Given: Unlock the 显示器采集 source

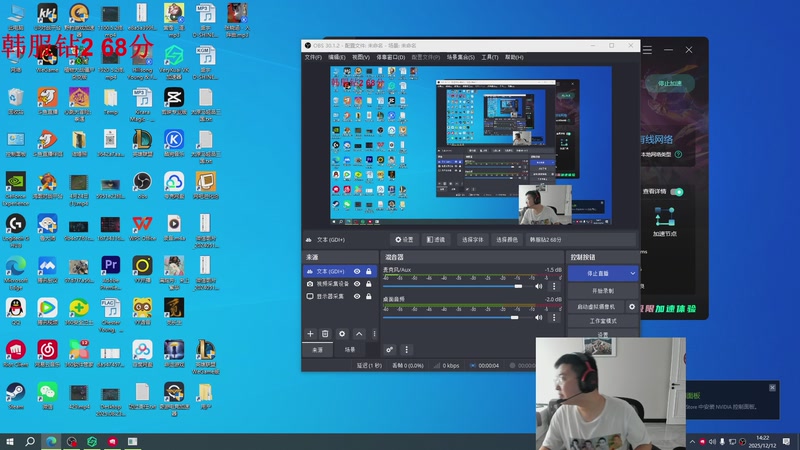Looking at the screenshot, I should tap(369, 296).
